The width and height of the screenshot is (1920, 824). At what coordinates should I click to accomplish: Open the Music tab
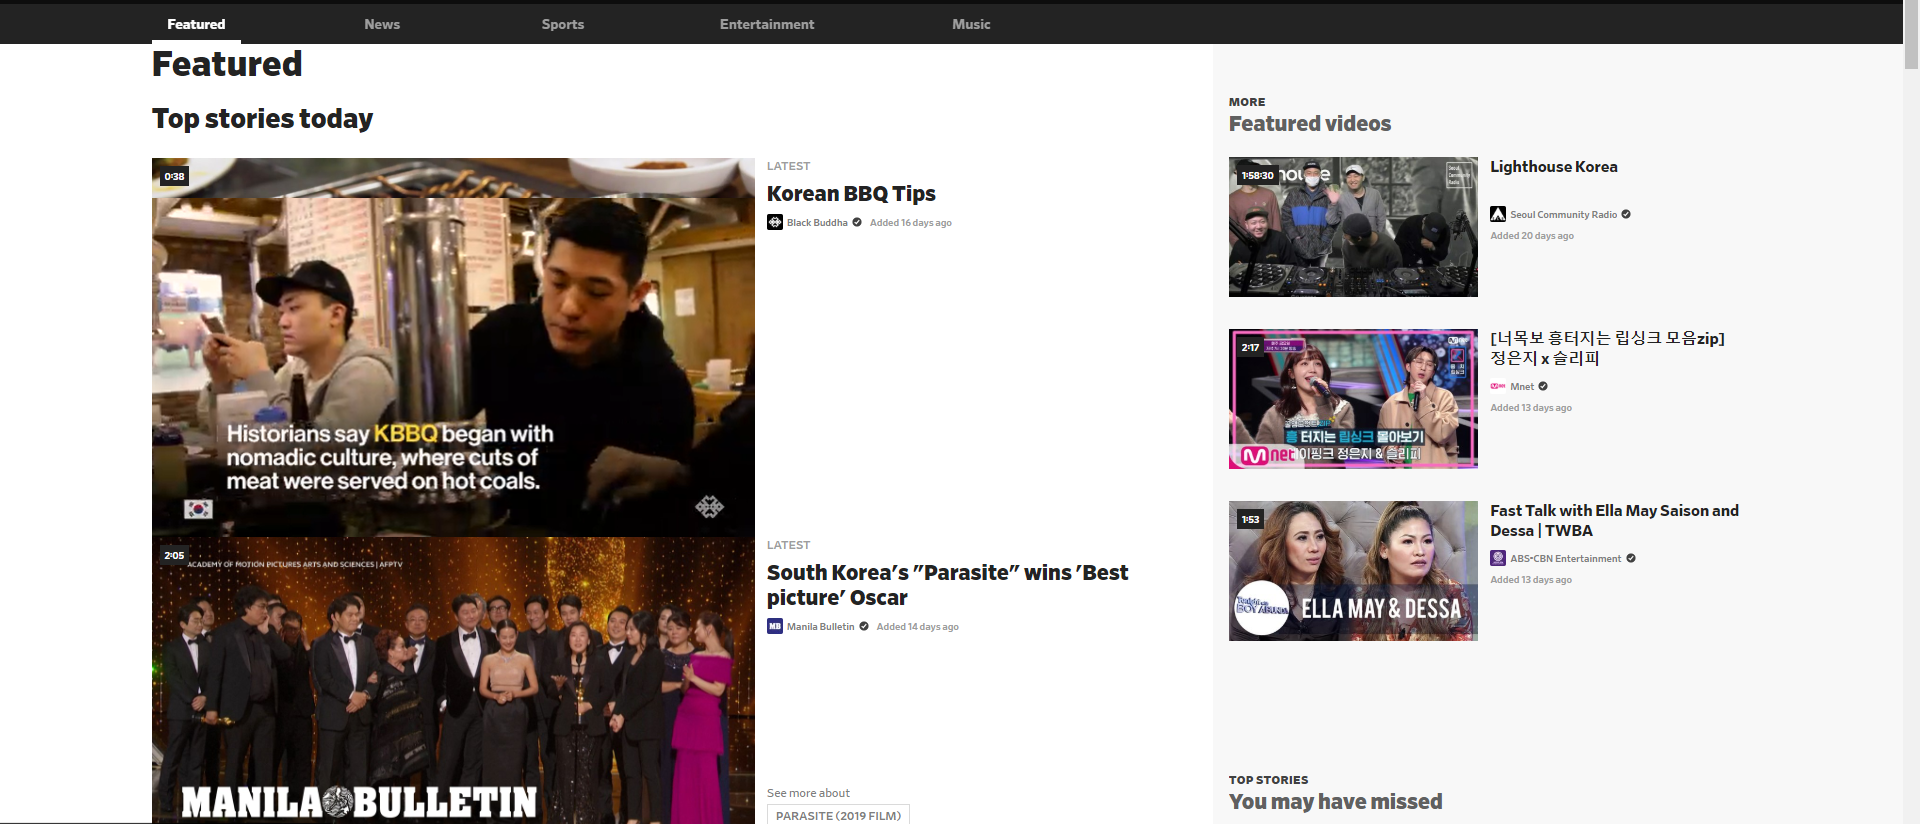[971, 24]
